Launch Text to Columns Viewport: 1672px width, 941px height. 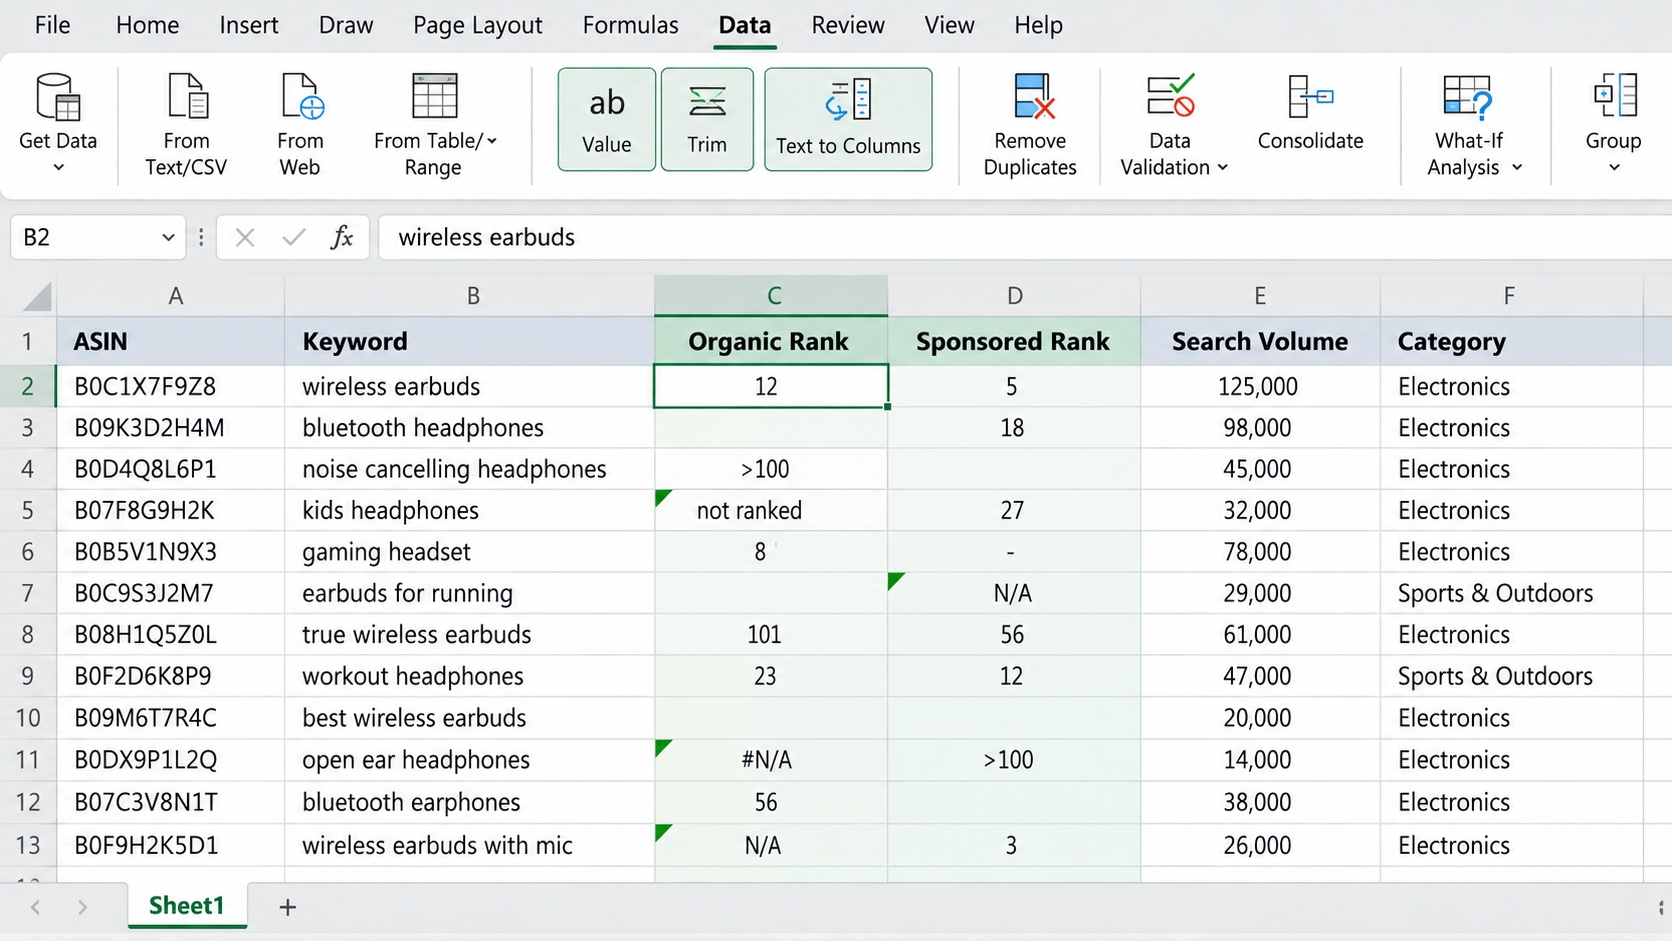click(x=848, y=119)
